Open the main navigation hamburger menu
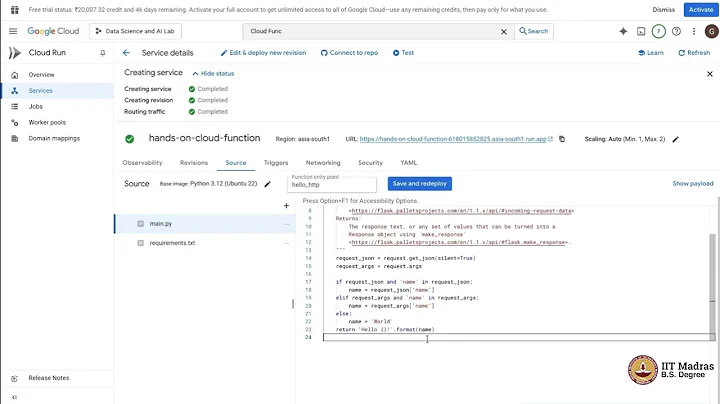Screen dimensions: 720x404 click(13, 31)
